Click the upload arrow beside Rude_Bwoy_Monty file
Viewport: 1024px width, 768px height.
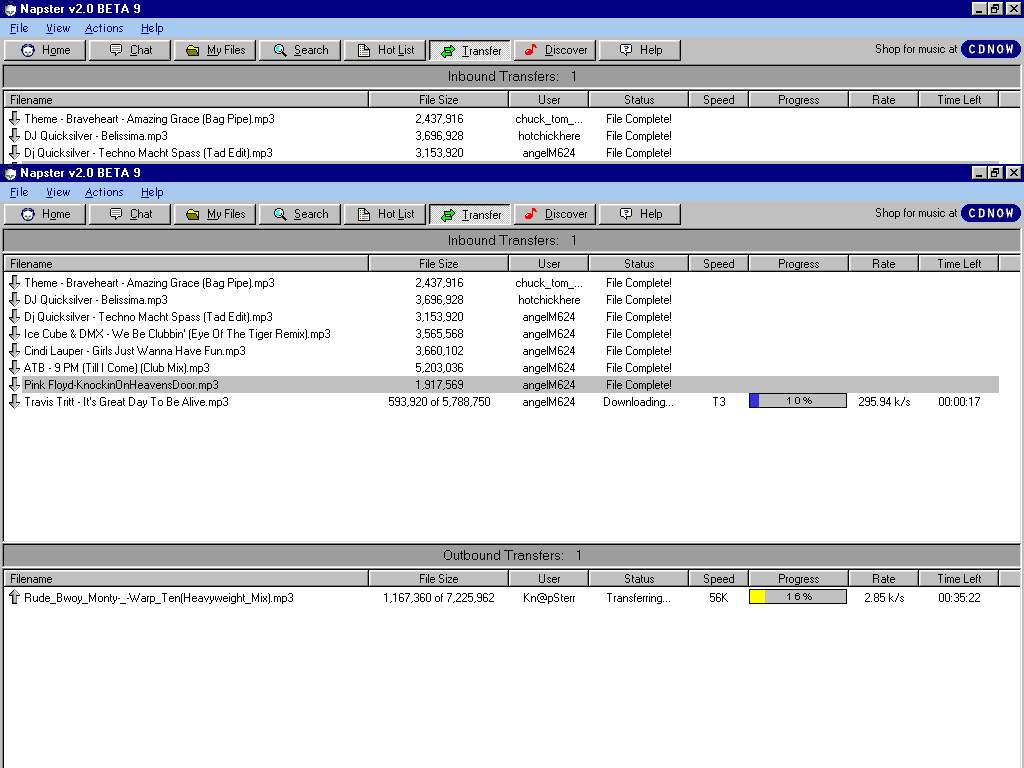[14, 598]
